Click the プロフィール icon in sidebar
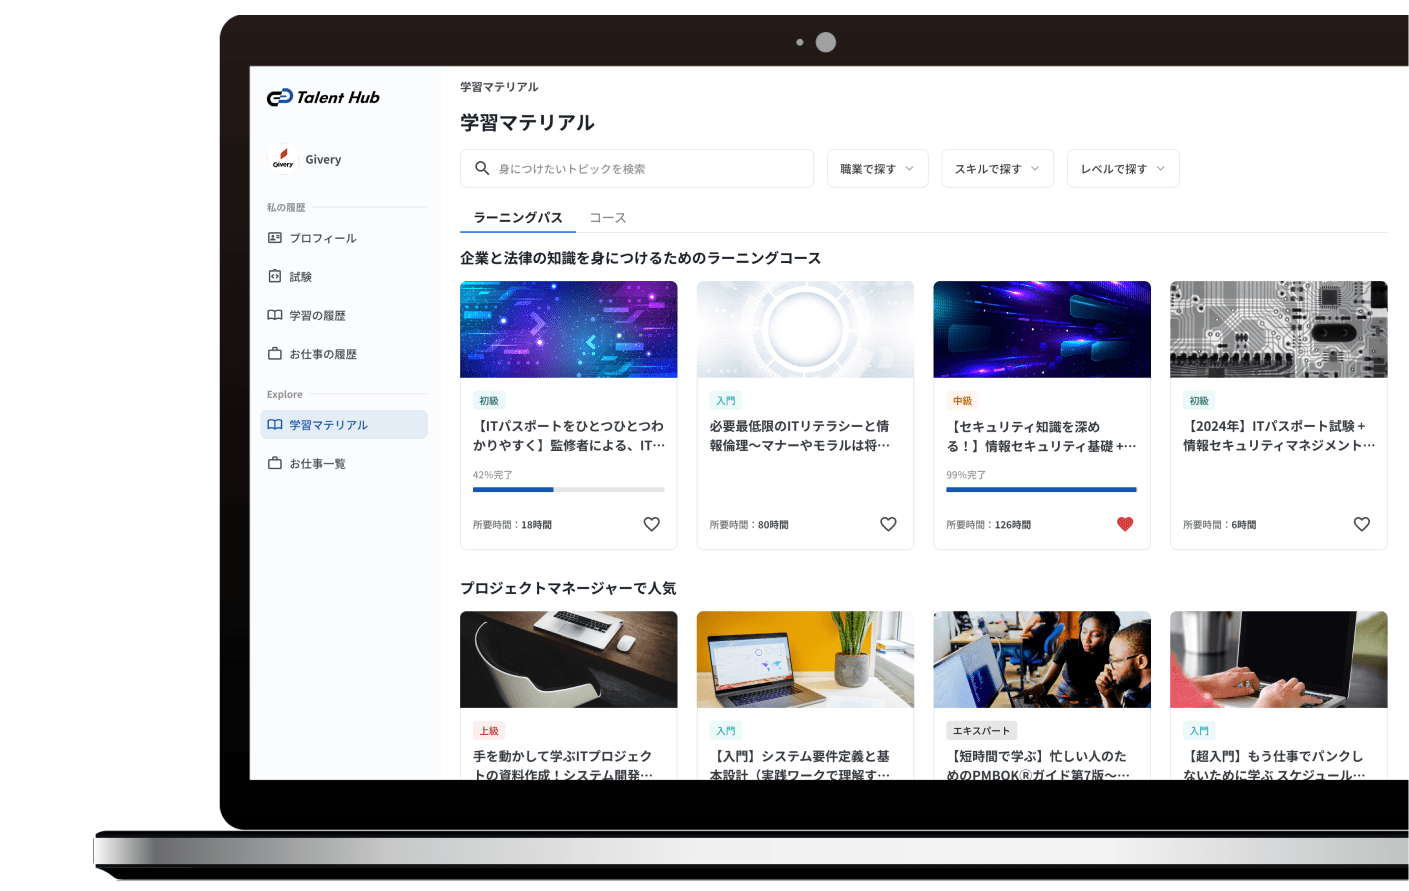Screen dimensions: 1409x891 275,238
